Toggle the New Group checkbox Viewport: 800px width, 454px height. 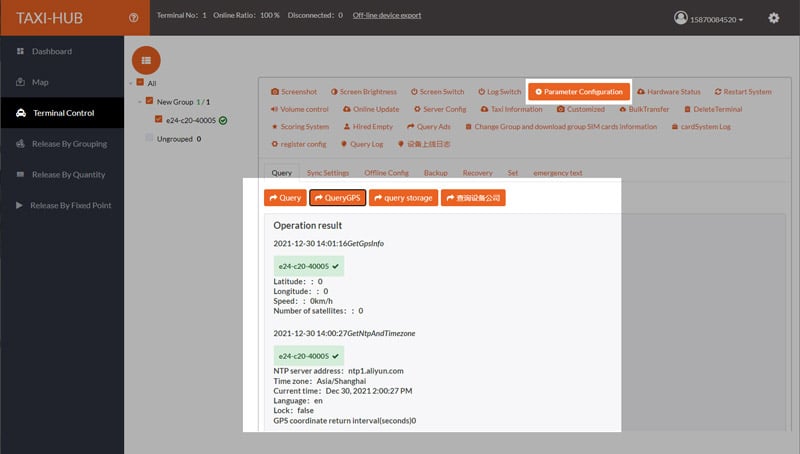tap(149, 100)
